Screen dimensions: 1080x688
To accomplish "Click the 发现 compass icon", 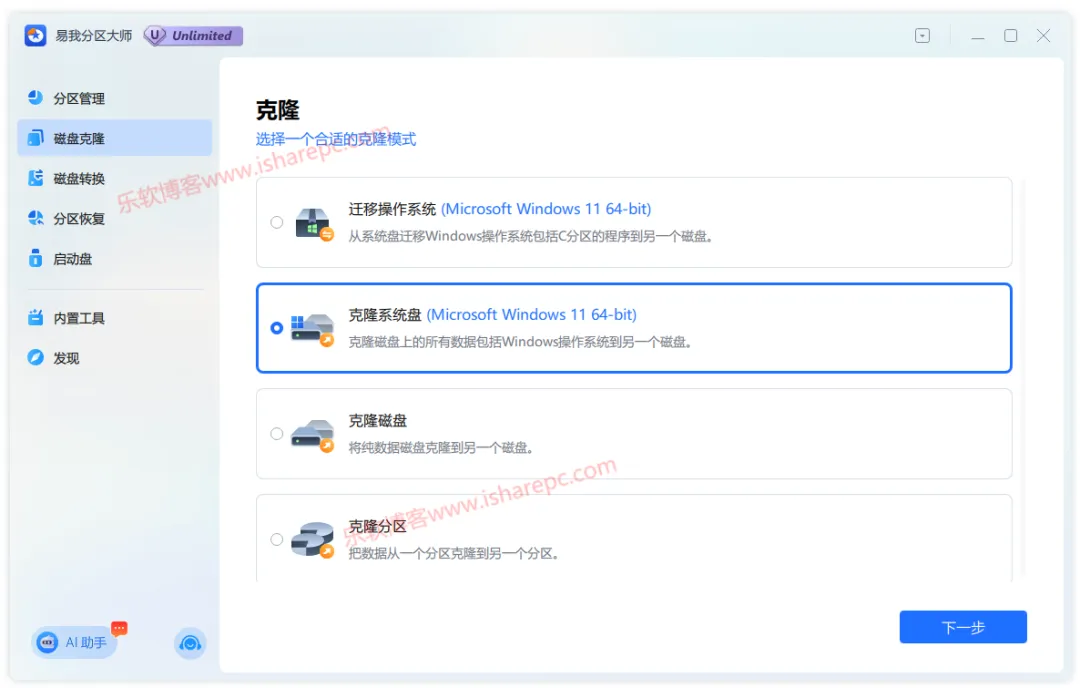I will (x=35, y=357).
